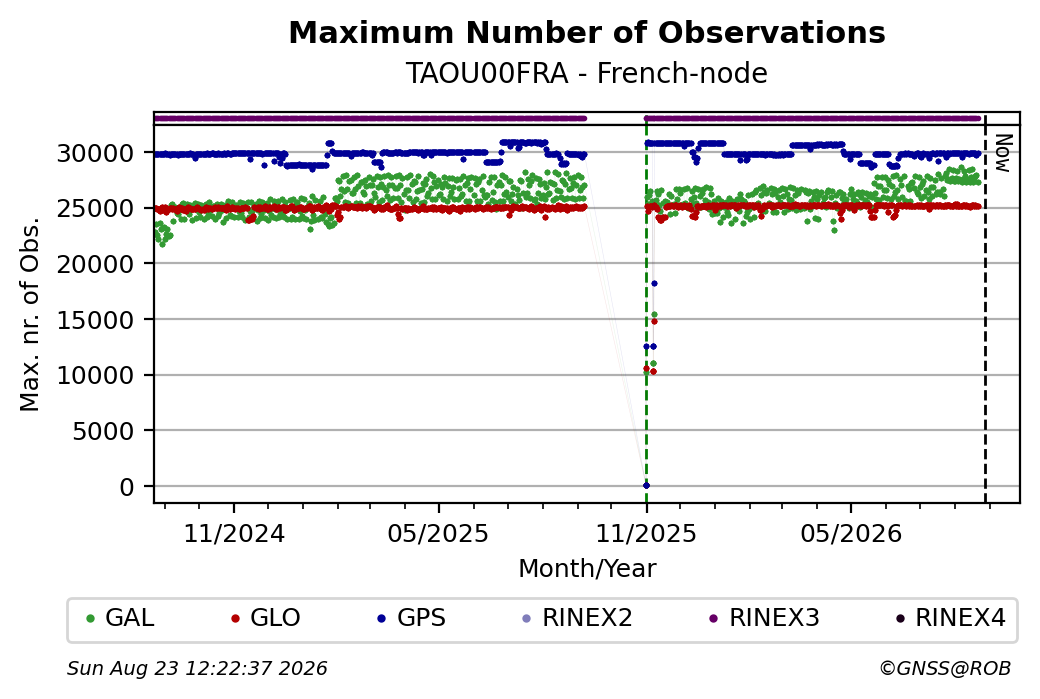
Task: Click the RINEX3 legend entry
Action: [765, 618]
